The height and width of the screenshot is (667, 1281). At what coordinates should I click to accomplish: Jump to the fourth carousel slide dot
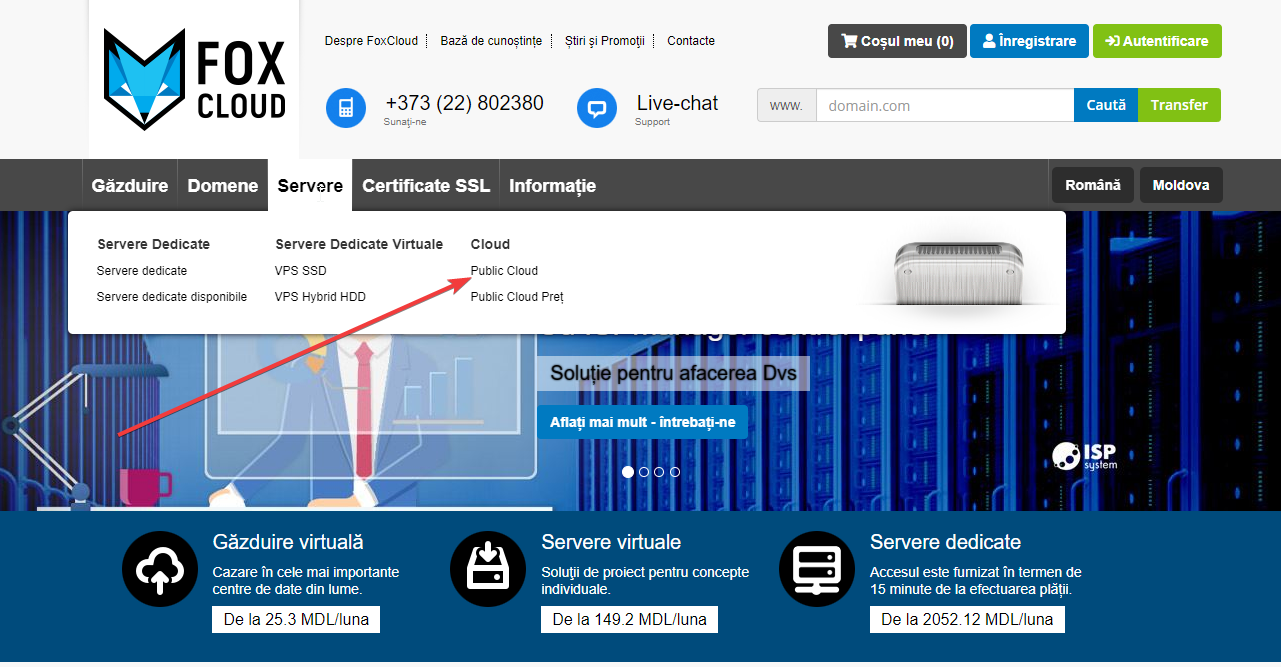click(x=675, y=472)
